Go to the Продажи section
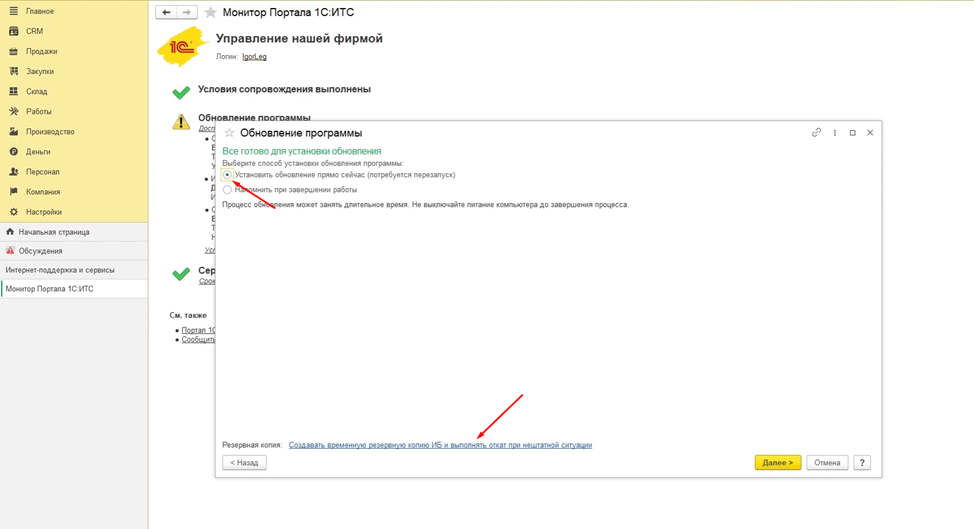The width and height of the screenshot is (974, 529). point(41,52)
